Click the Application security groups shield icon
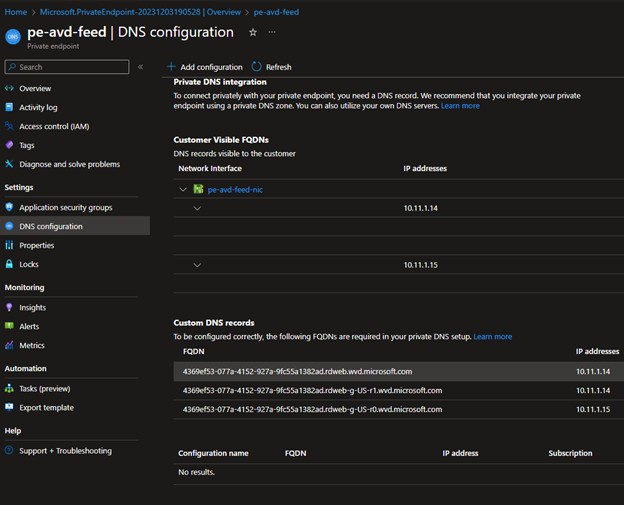The height and width of the screenshot is (505, 624). 9,207
